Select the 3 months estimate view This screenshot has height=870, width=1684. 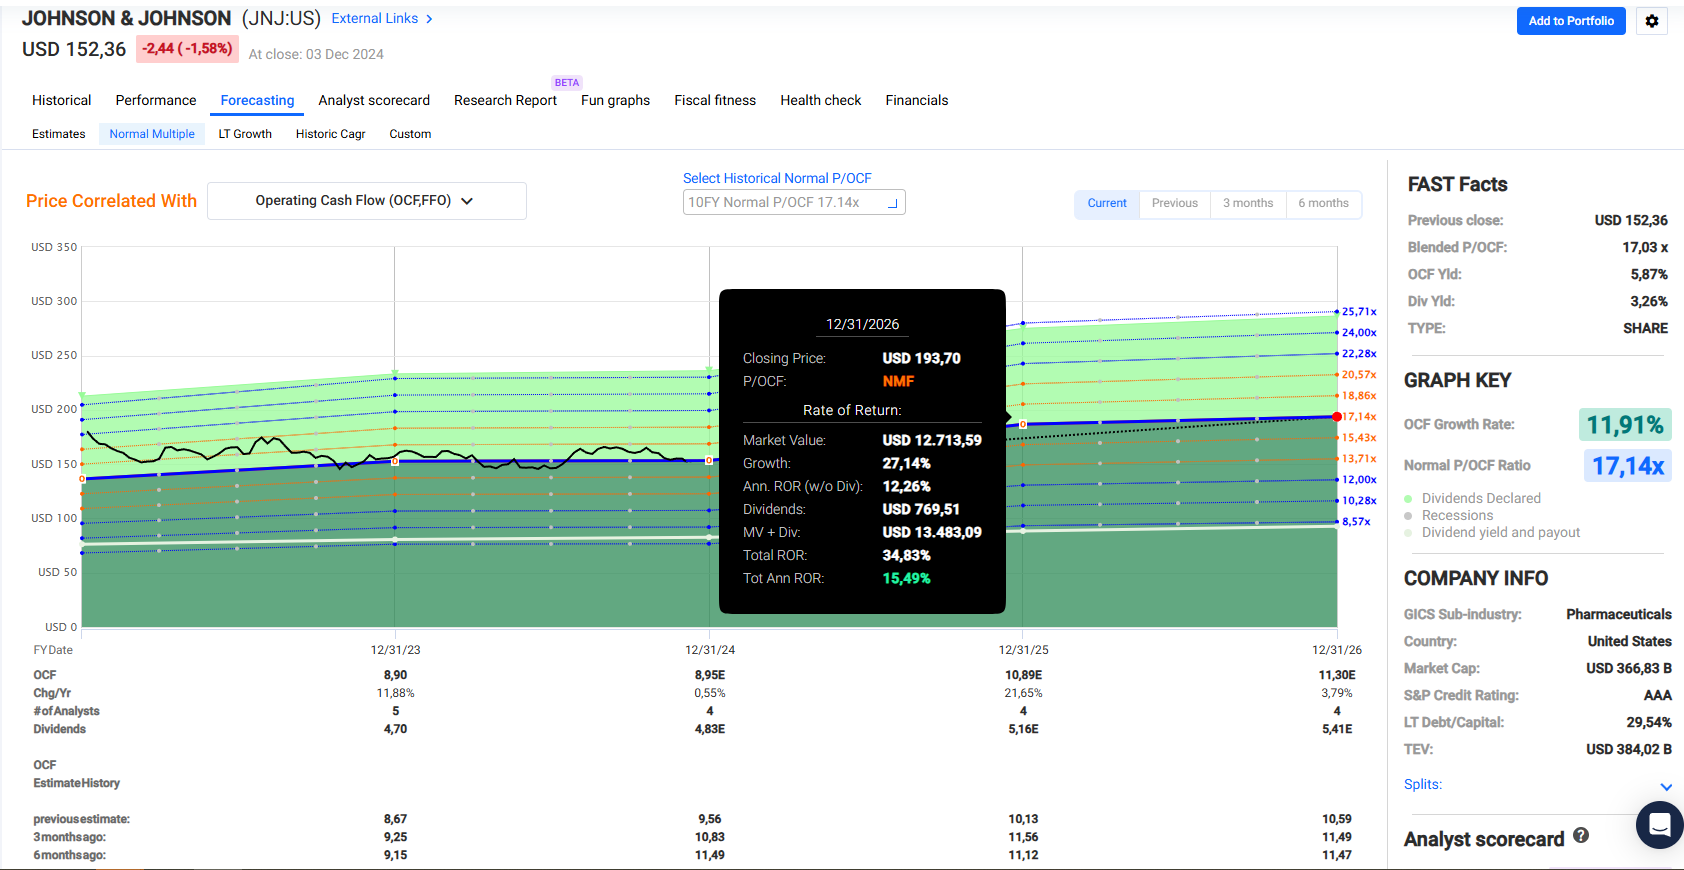[x=1248, y=203]
